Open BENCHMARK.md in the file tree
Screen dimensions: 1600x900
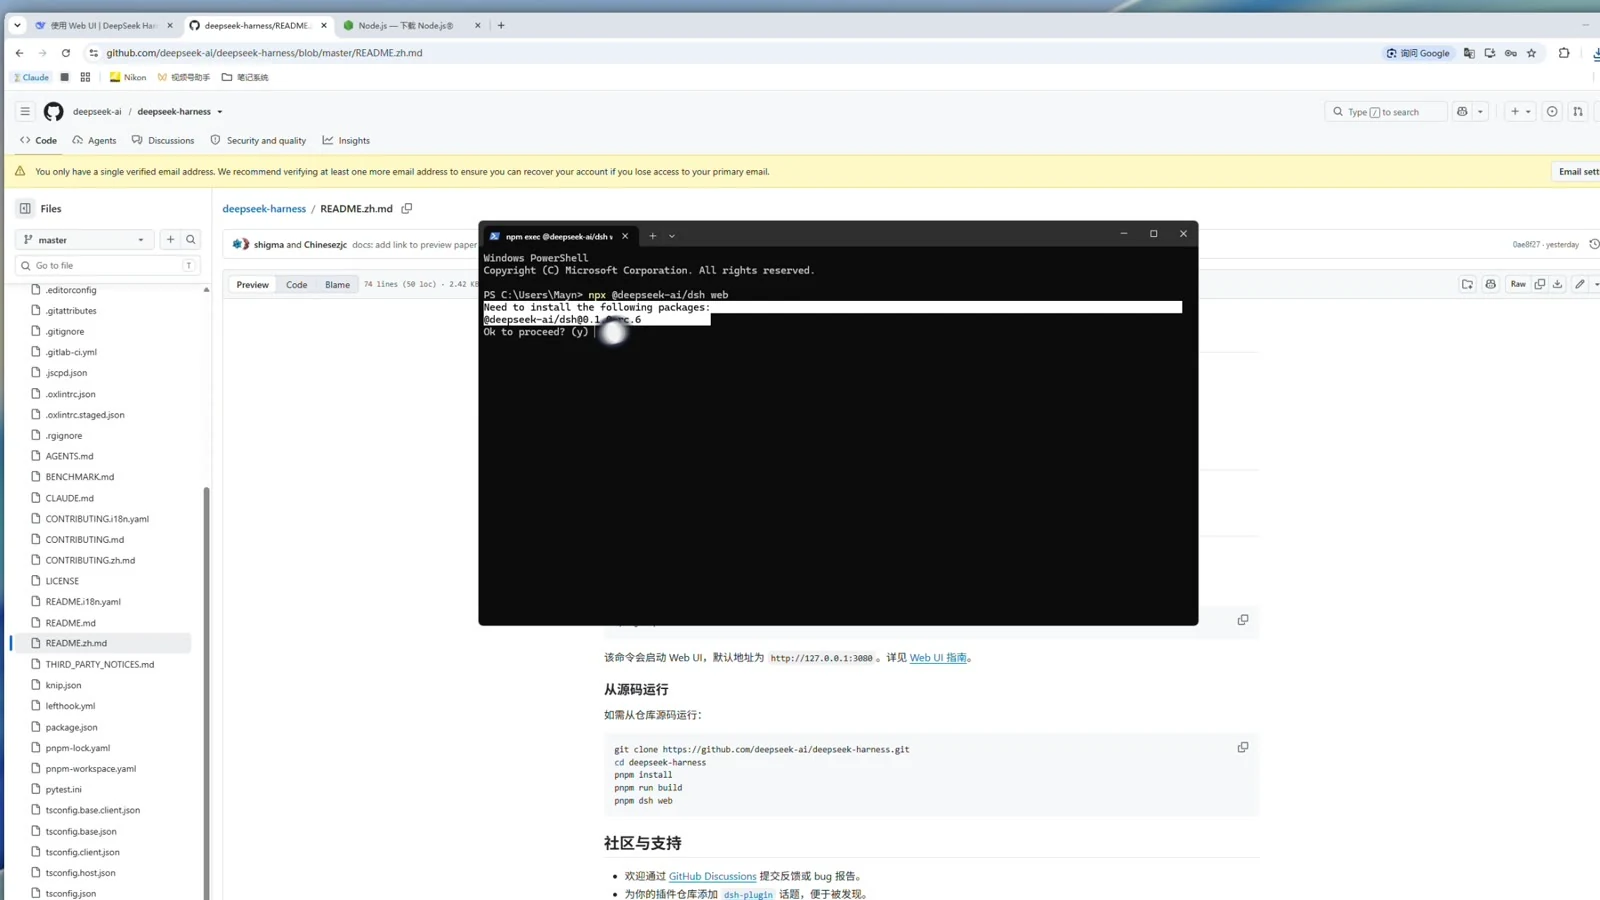(x=79, y=476)
